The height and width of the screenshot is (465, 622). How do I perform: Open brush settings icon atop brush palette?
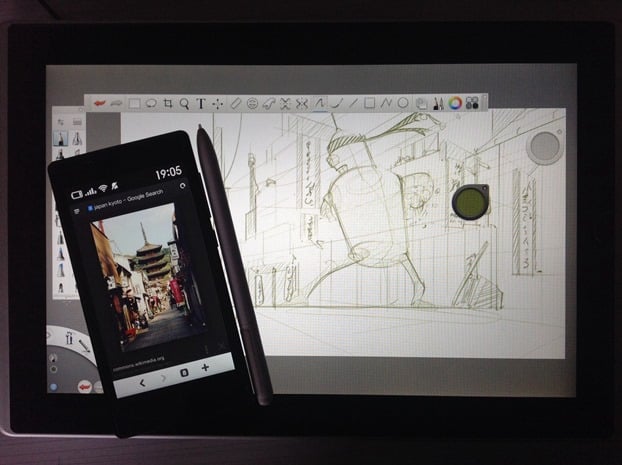(x=61, y=122)
